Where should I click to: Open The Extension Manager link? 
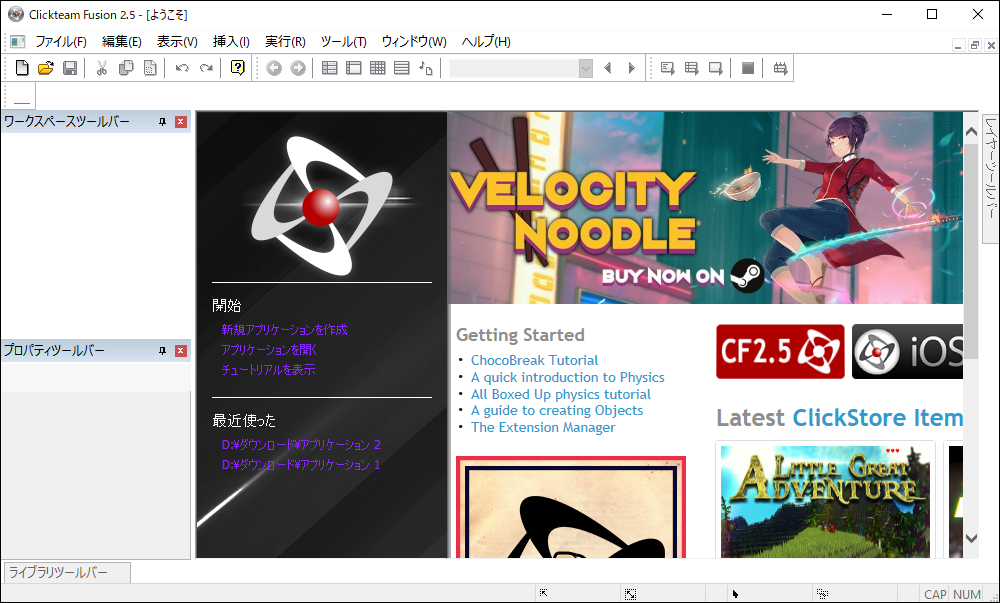543,428
